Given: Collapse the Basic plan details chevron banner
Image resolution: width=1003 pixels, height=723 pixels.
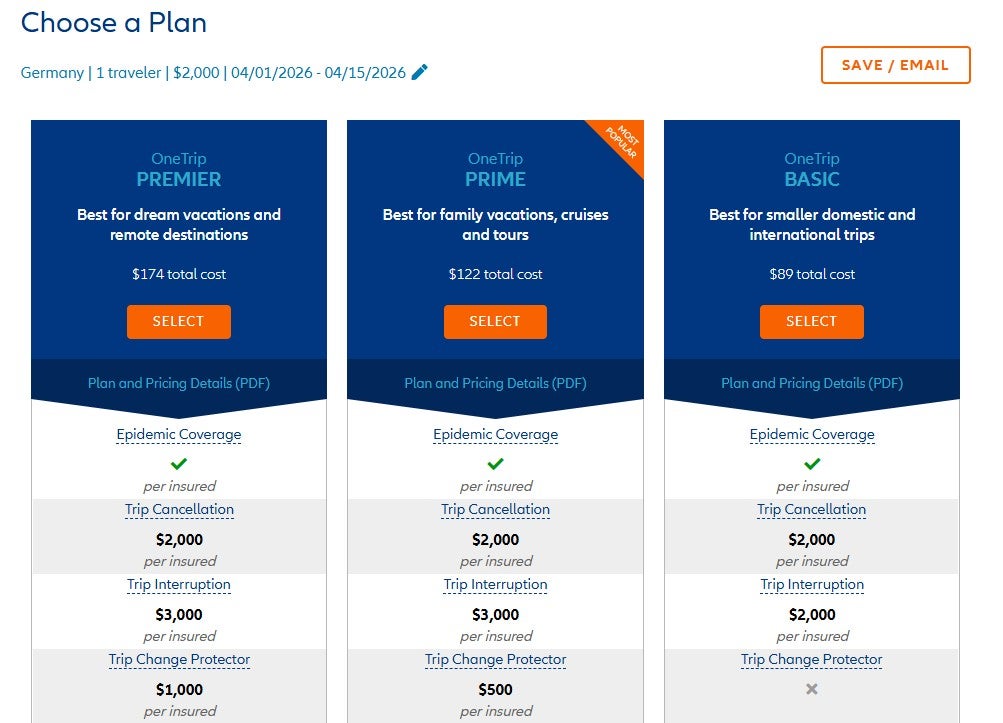Looking at the screenshot, I should [811, 398].
